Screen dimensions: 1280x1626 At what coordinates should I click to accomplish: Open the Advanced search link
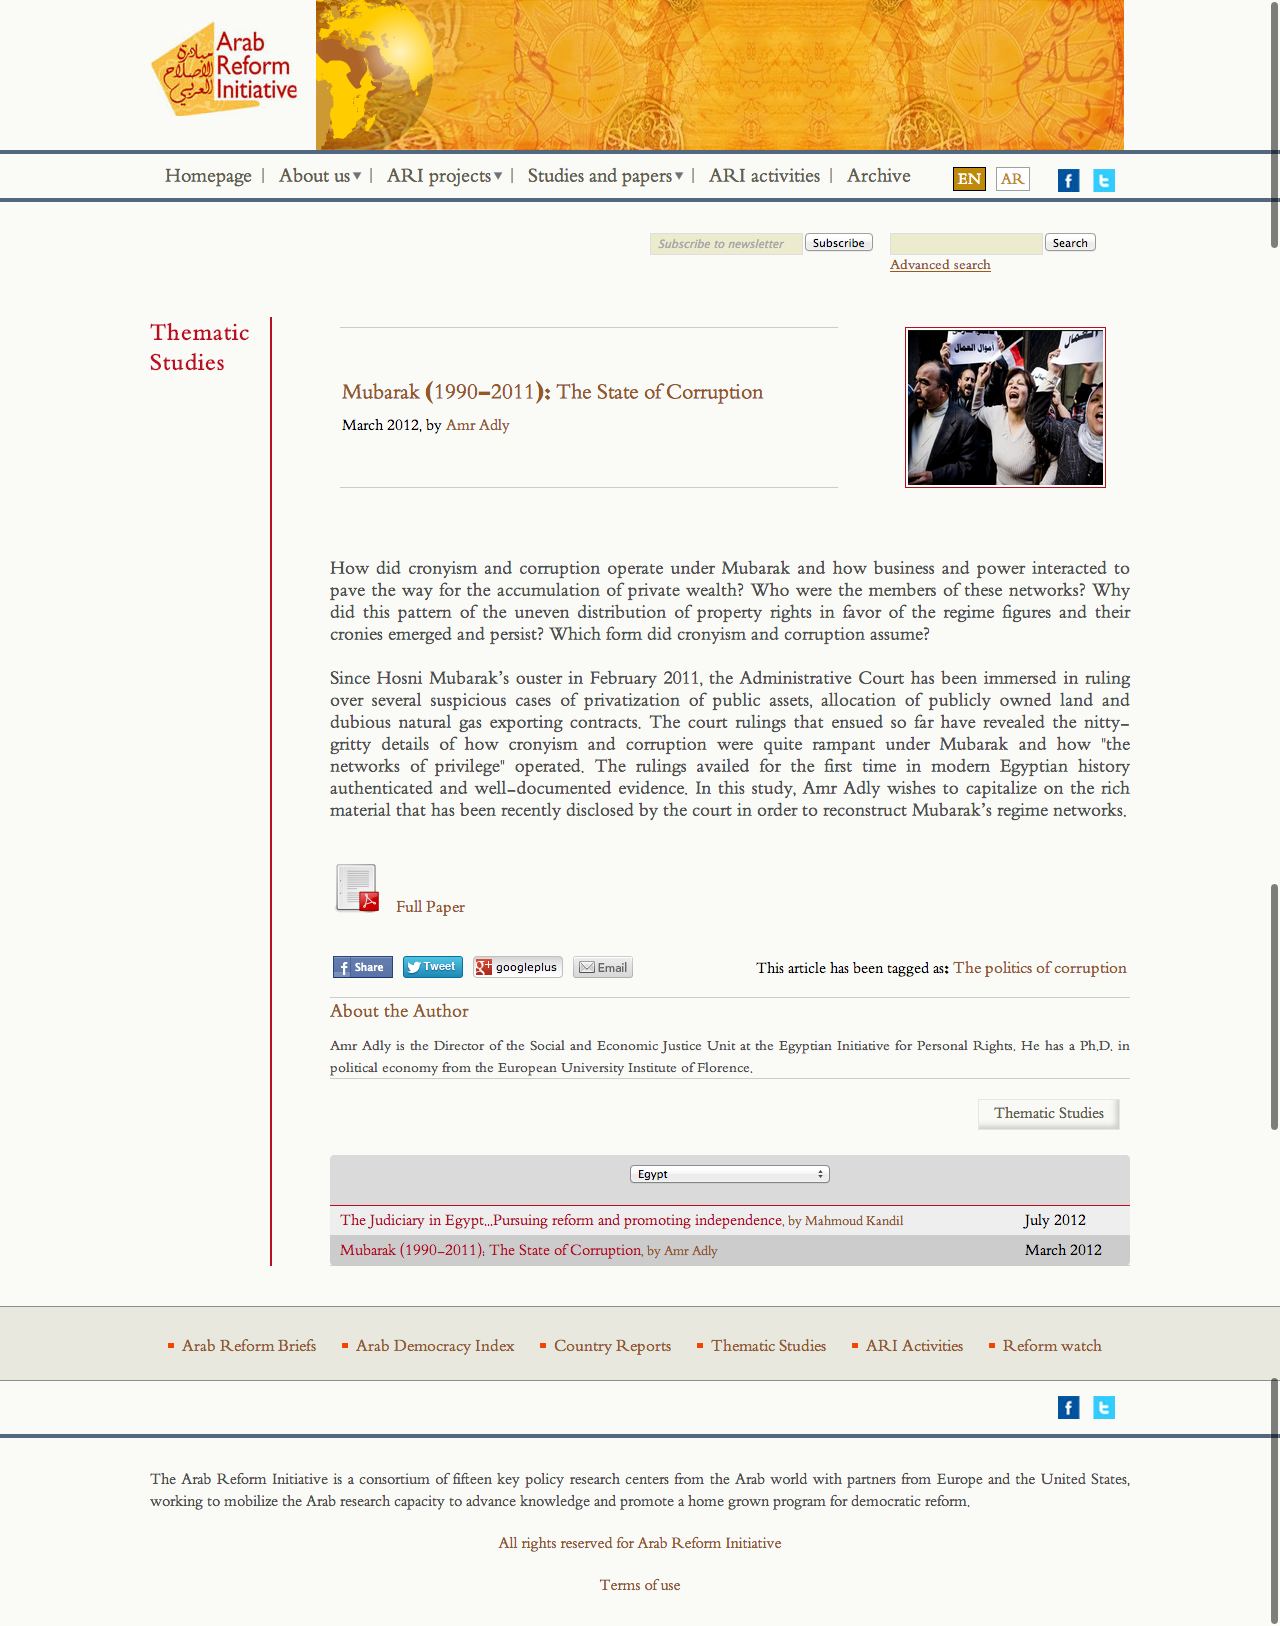coord(940,265)
